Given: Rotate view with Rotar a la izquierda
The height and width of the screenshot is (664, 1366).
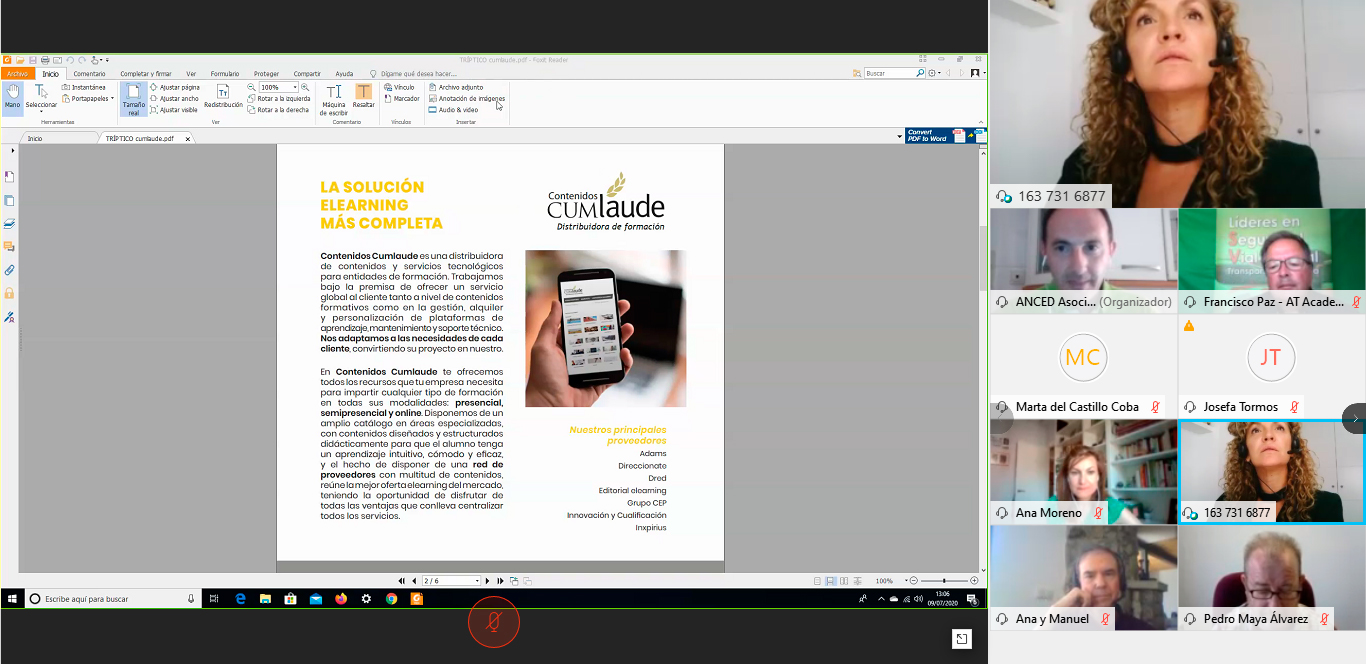Looking at the screenshot, I should 279,98.
